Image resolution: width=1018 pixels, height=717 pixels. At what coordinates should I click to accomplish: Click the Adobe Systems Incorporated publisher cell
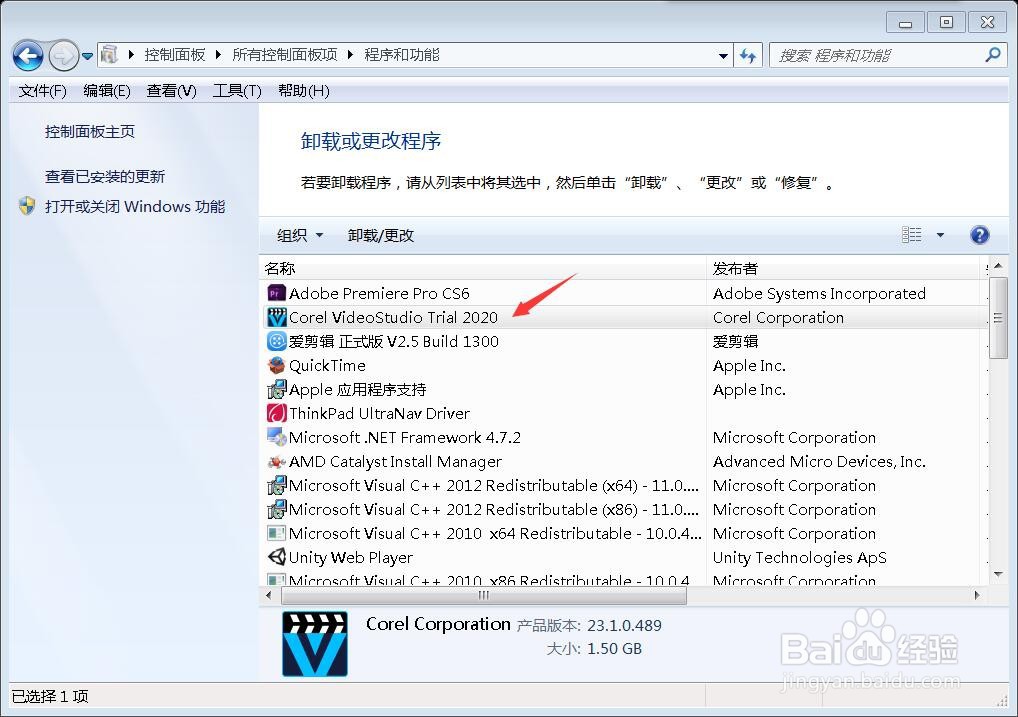coord(819,294)
